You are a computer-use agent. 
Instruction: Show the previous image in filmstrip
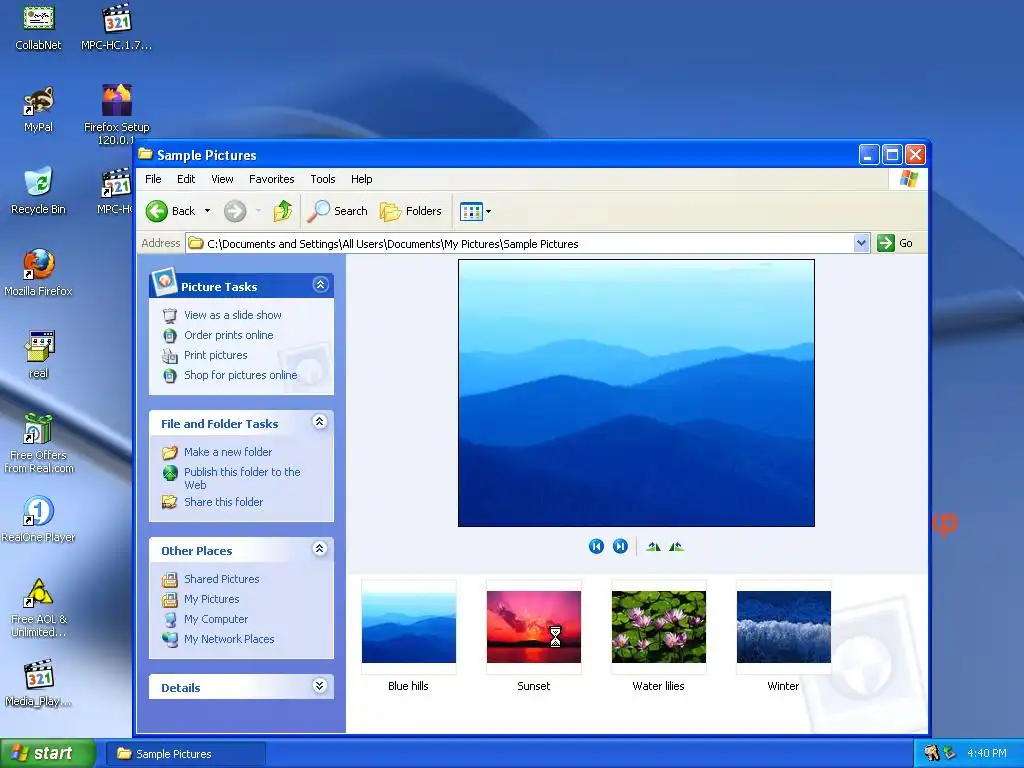[596, 546]
